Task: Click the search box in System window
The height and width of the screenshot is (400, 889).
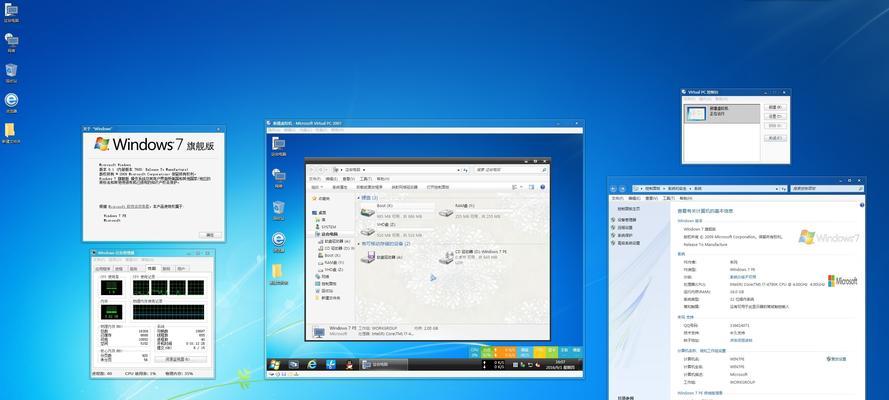Action: 827,189
